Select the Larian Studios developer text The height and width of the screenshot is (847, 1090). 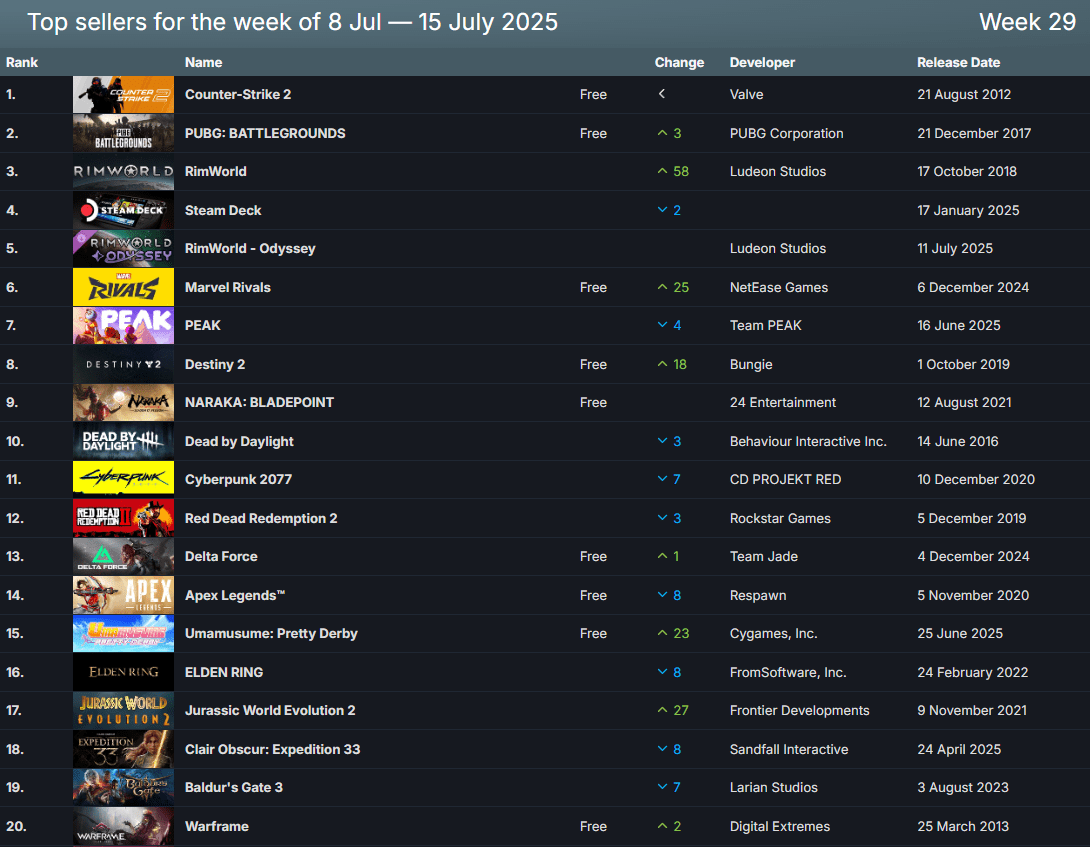pos(773,788)
